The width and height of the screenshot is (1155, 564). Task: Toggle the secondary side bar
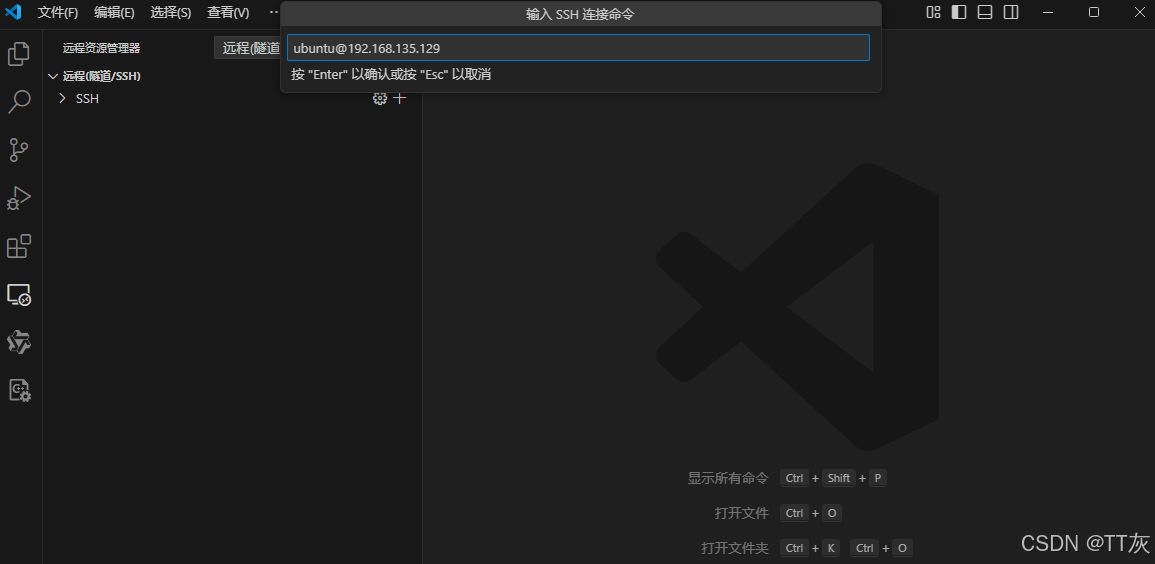point(1011,12)
